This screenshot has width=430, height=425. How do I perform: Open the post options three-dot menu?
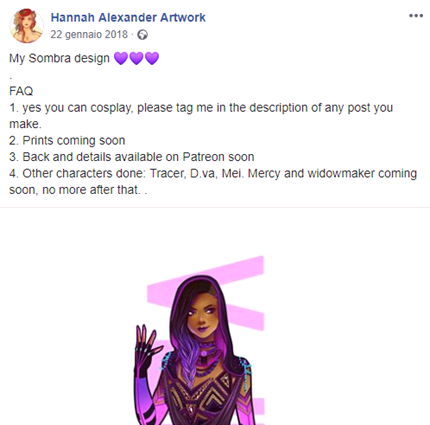click(416, 16)
